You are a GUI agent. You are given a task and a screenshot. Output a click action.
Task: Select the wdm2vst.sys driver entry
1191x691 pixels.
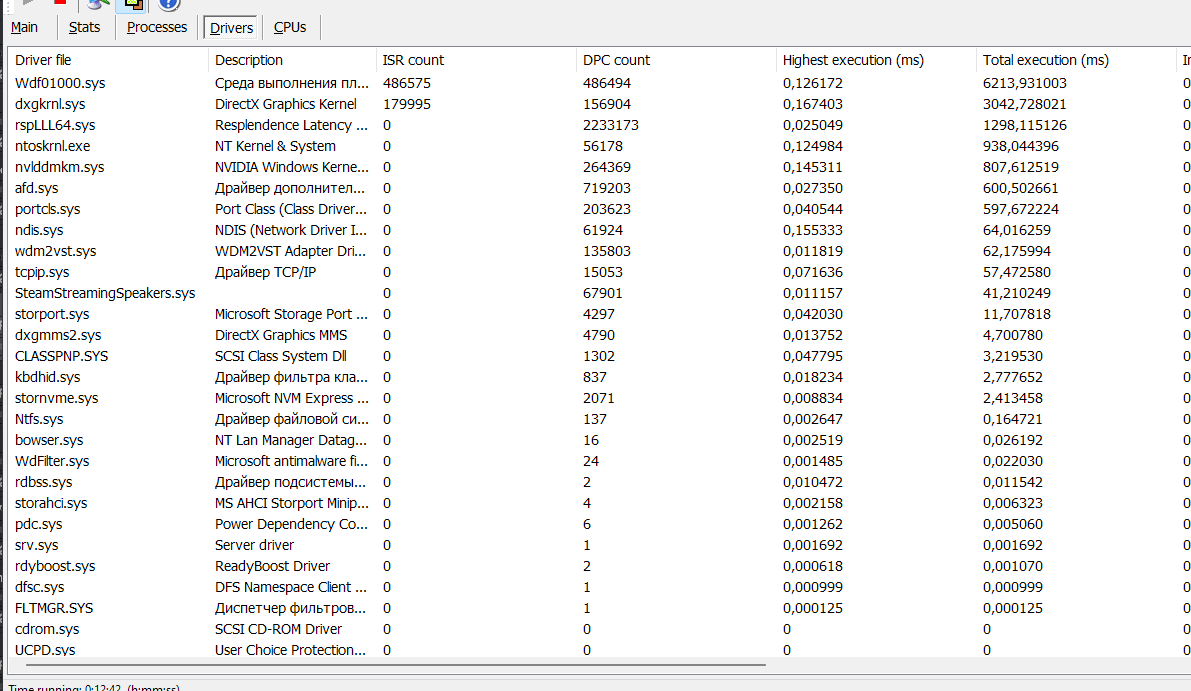[55, 251]
